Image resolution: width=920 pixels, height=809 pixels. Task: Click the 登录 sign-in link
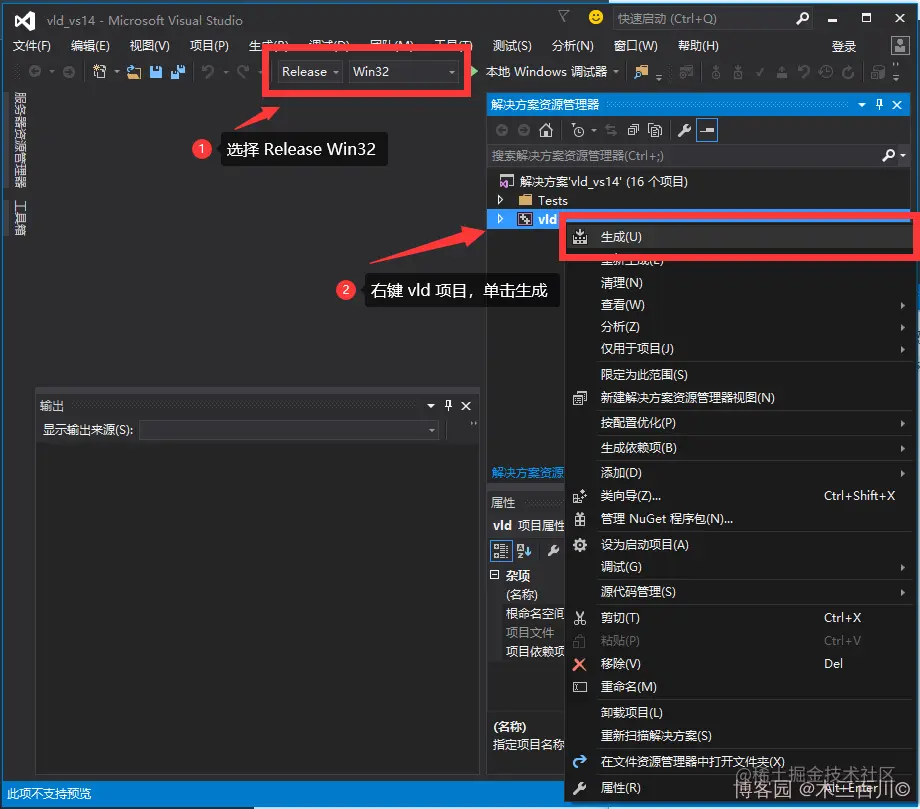[x=844, y=46]
